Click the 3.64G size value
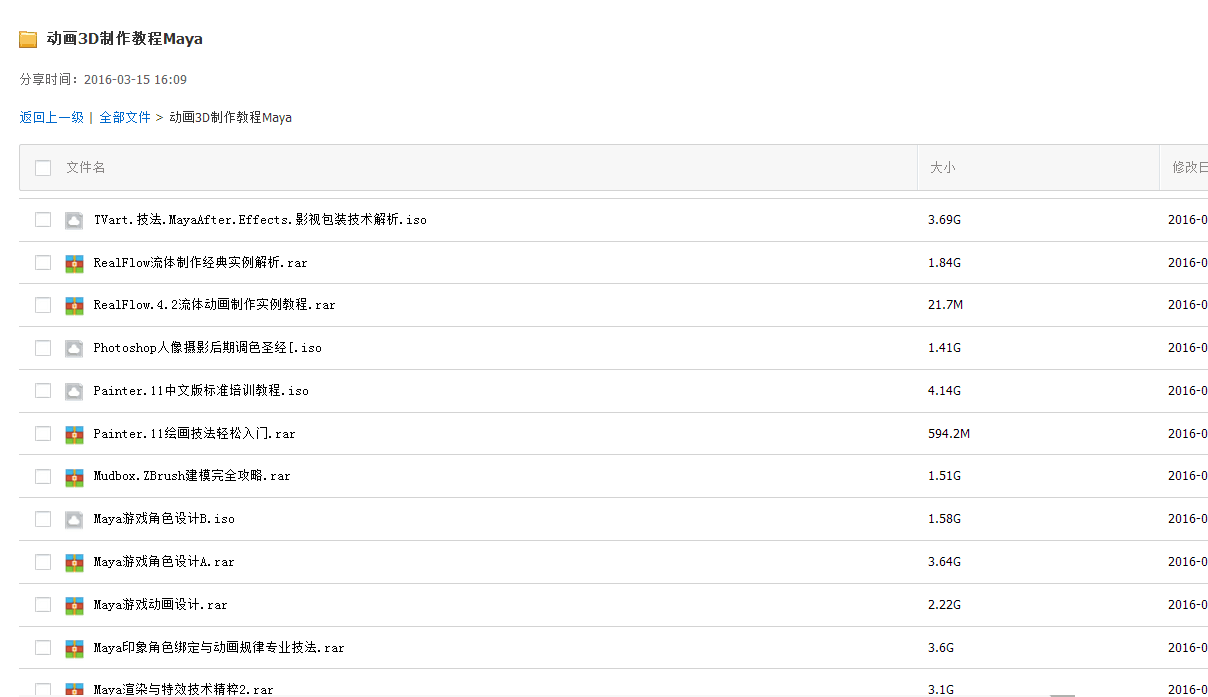Screen dimensions: 1208x697 click(x=944, y=562)
